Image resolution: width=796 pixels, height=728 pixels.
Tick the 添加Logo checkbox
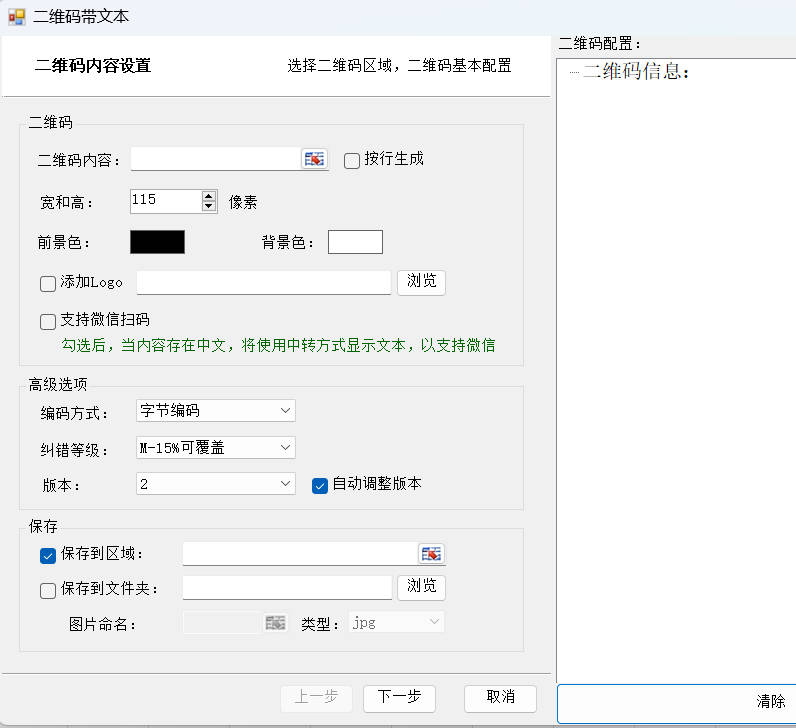click(x=48, y=284)
